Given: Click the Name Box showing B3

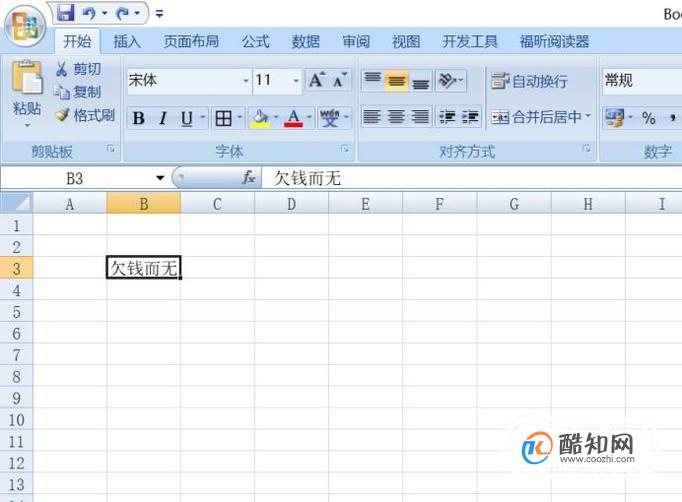Looking at the screenshot, I should 75,178.
